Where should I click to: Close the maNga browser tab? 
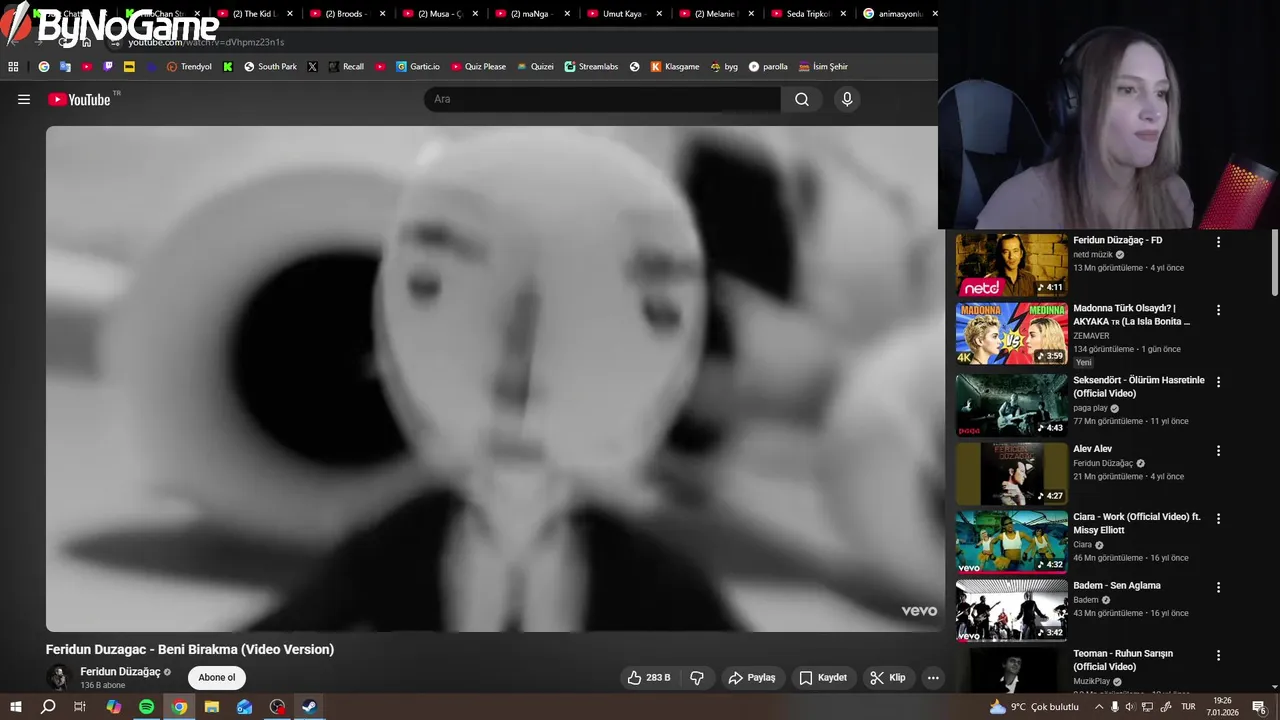[567, 14]
